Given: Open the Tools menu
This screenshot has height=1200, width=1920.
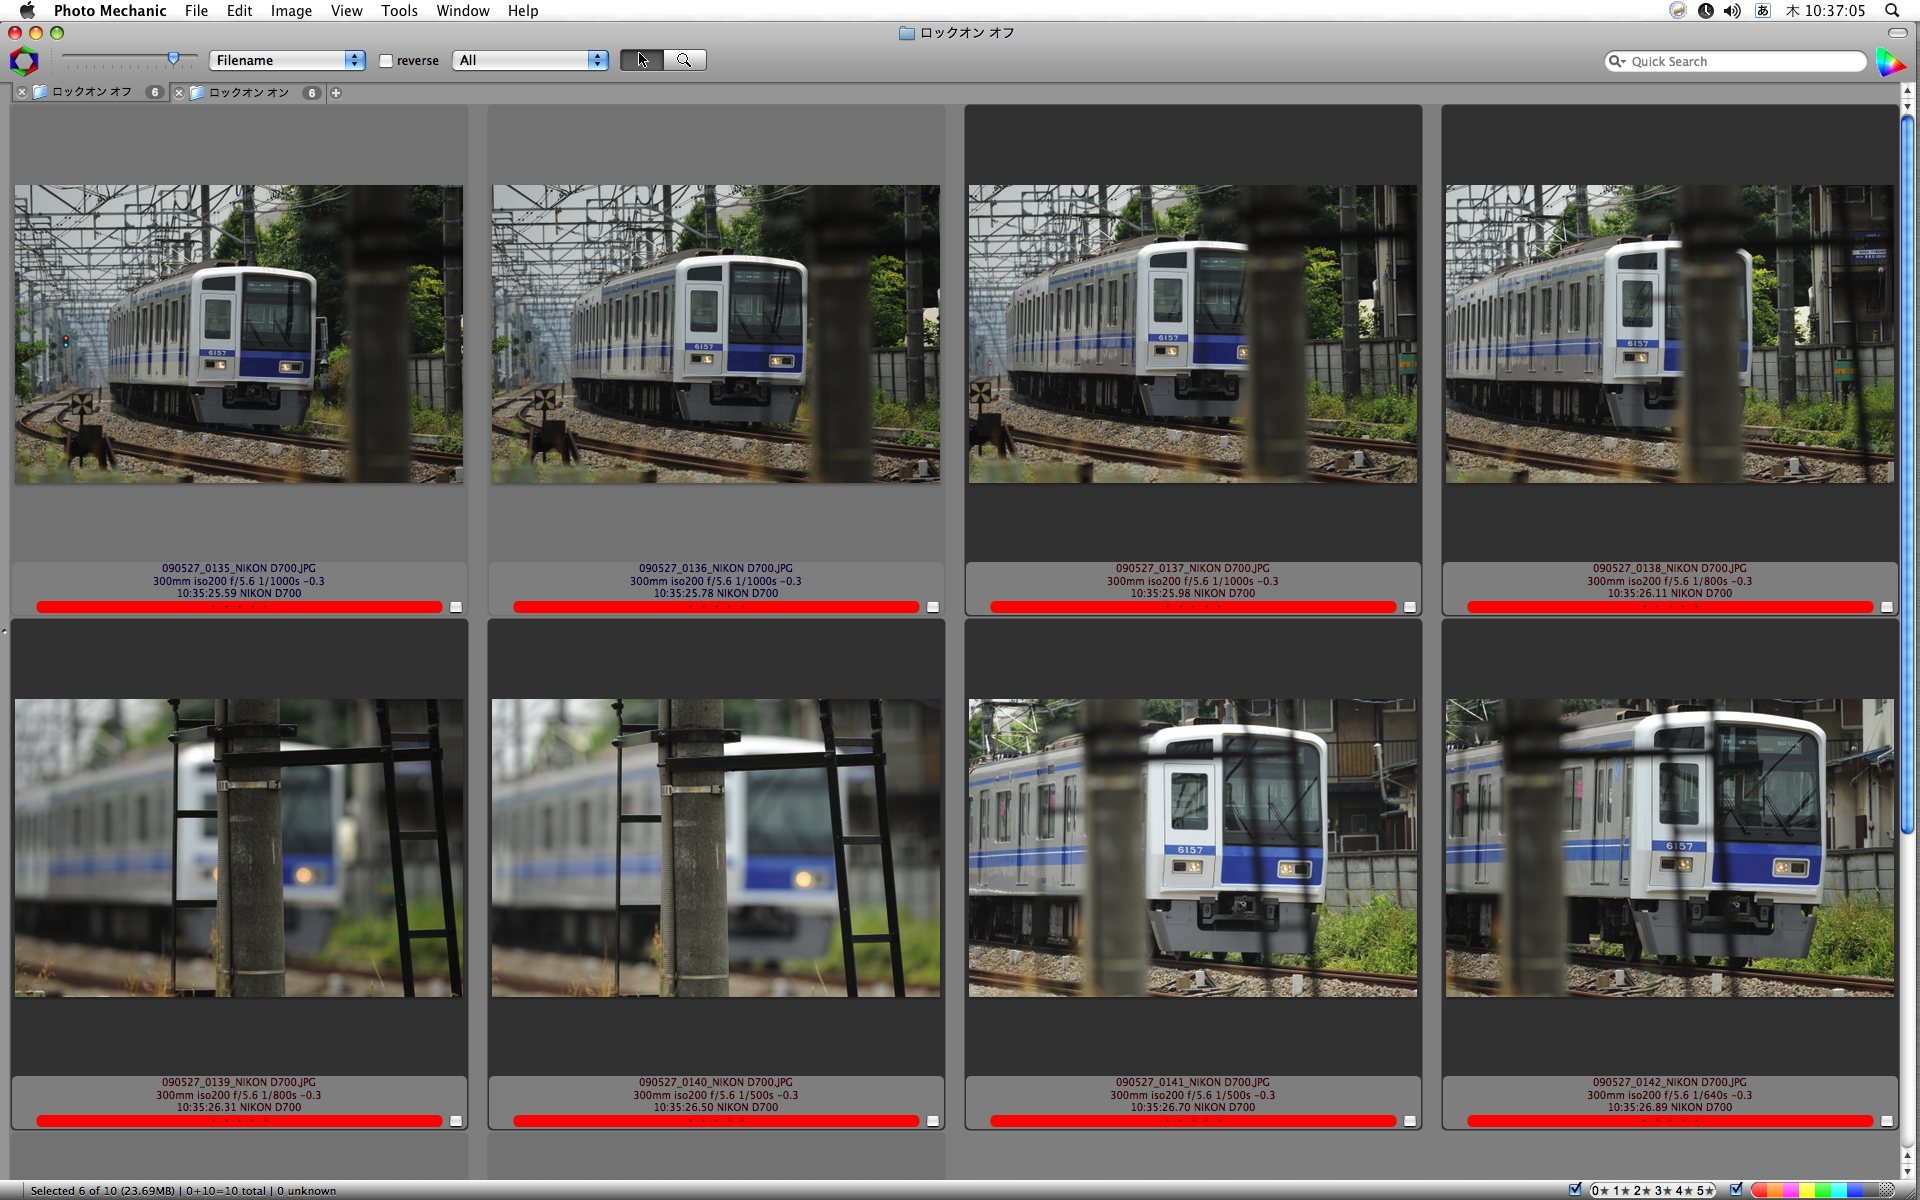Looking at the screenshot, I should click(398, 10).
